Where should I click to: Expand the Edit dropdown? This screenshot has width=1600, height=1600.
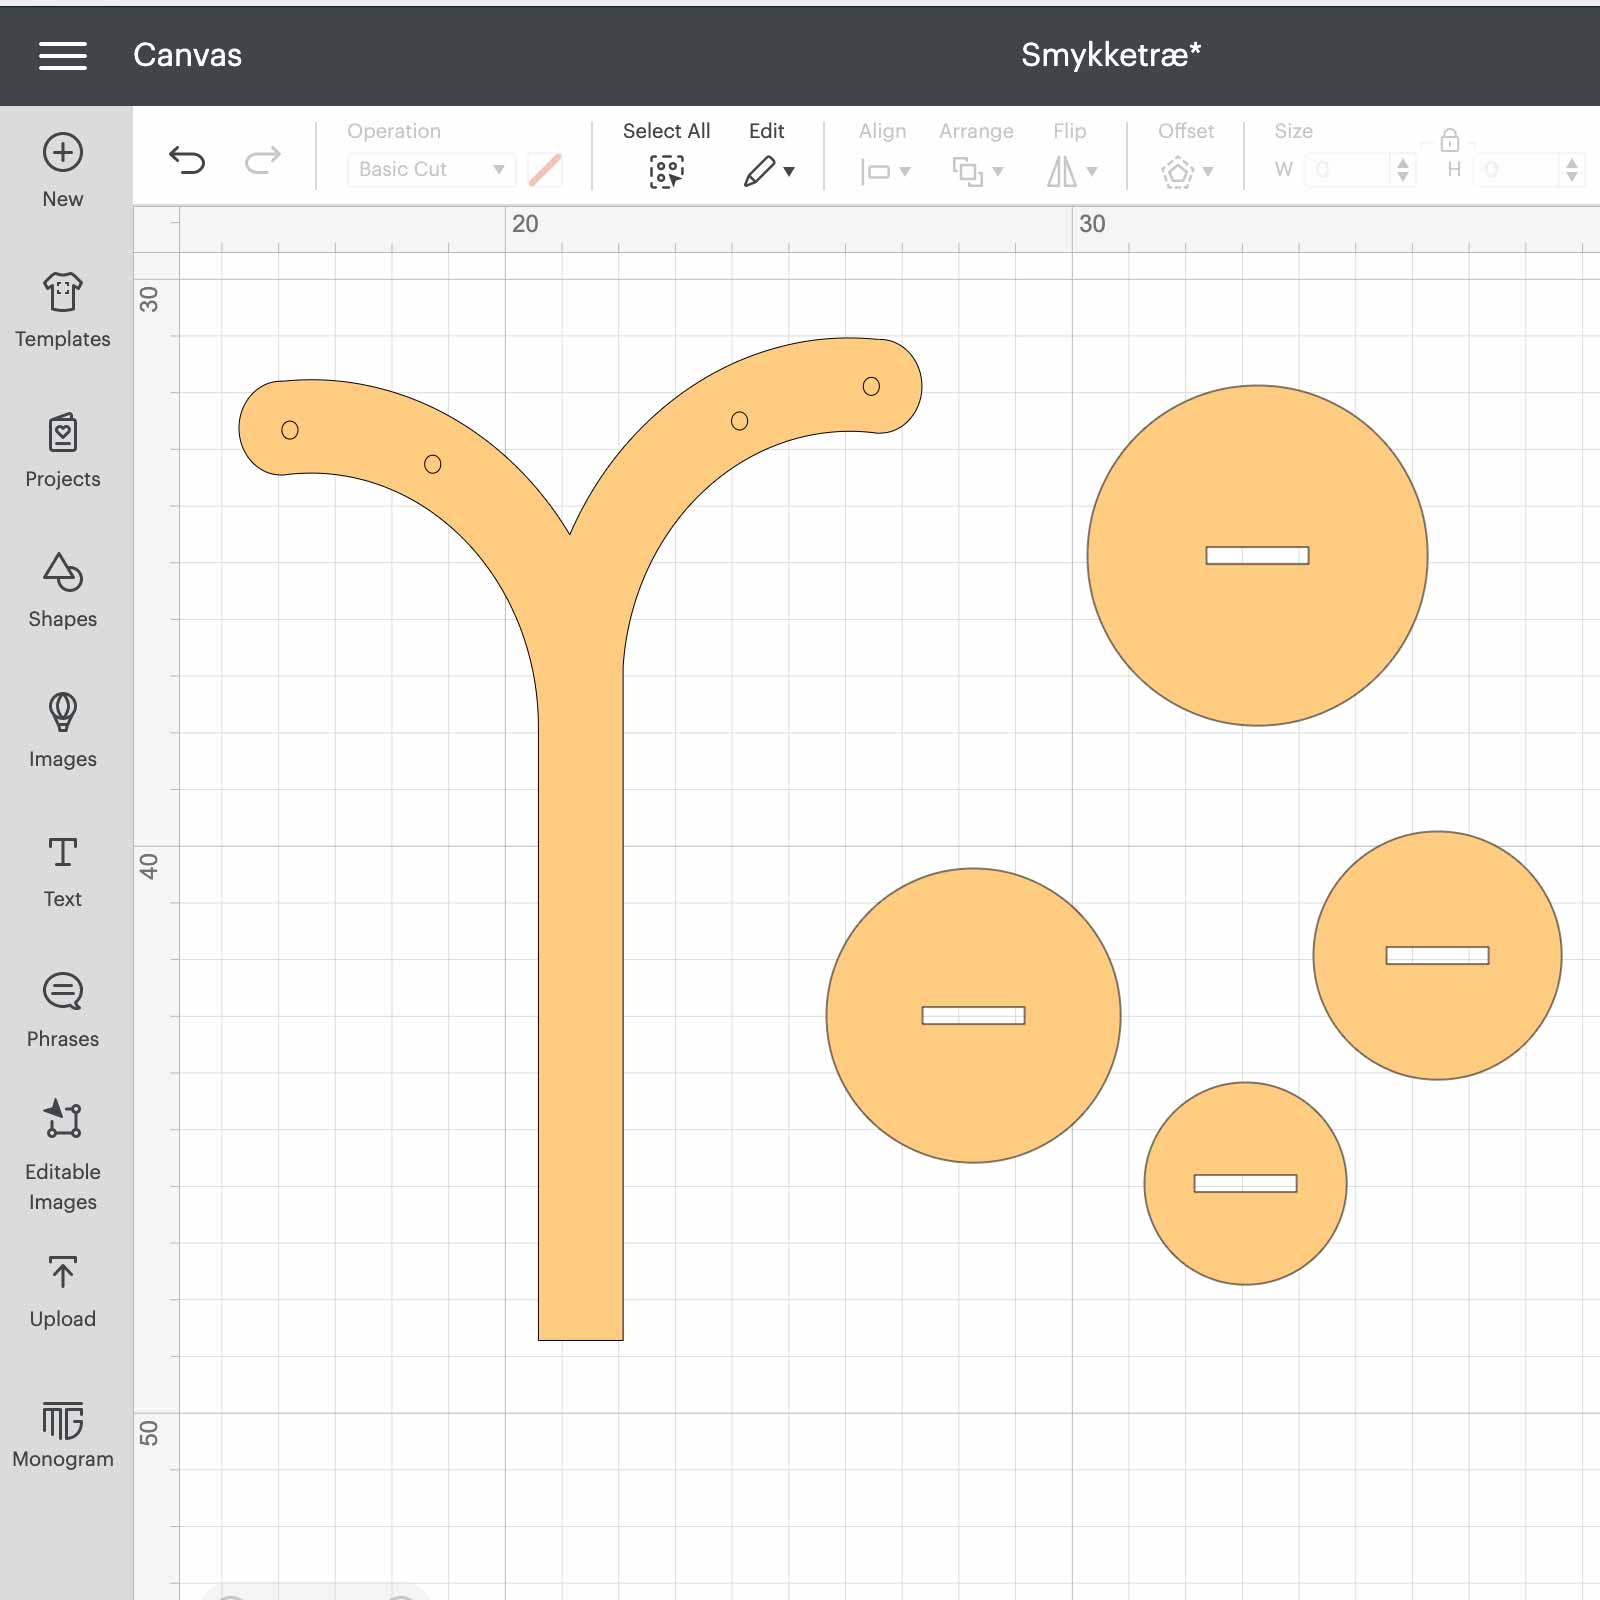[768, 155]
